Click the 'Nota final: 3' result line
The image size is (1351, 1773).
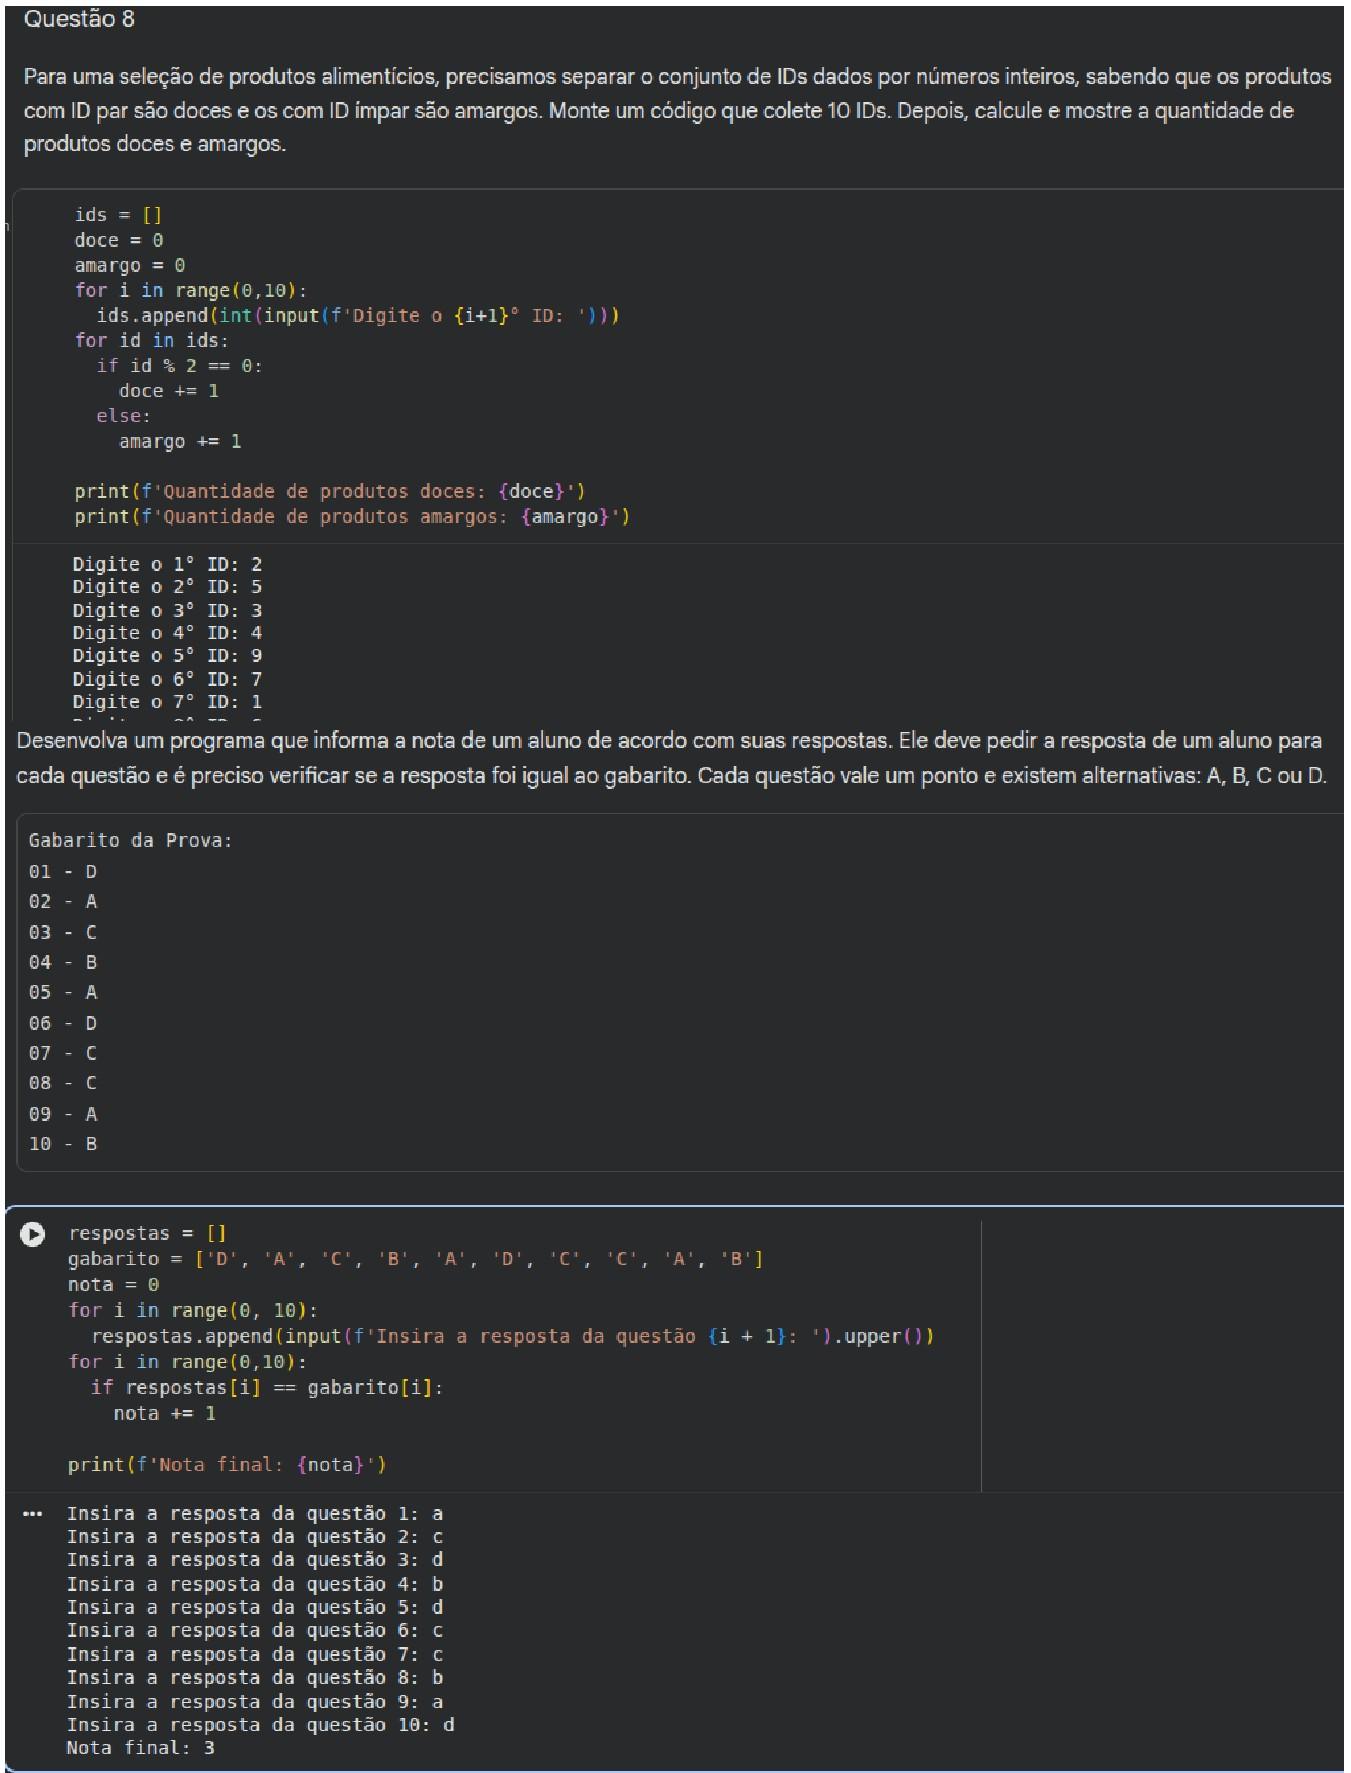point(140,1748)
